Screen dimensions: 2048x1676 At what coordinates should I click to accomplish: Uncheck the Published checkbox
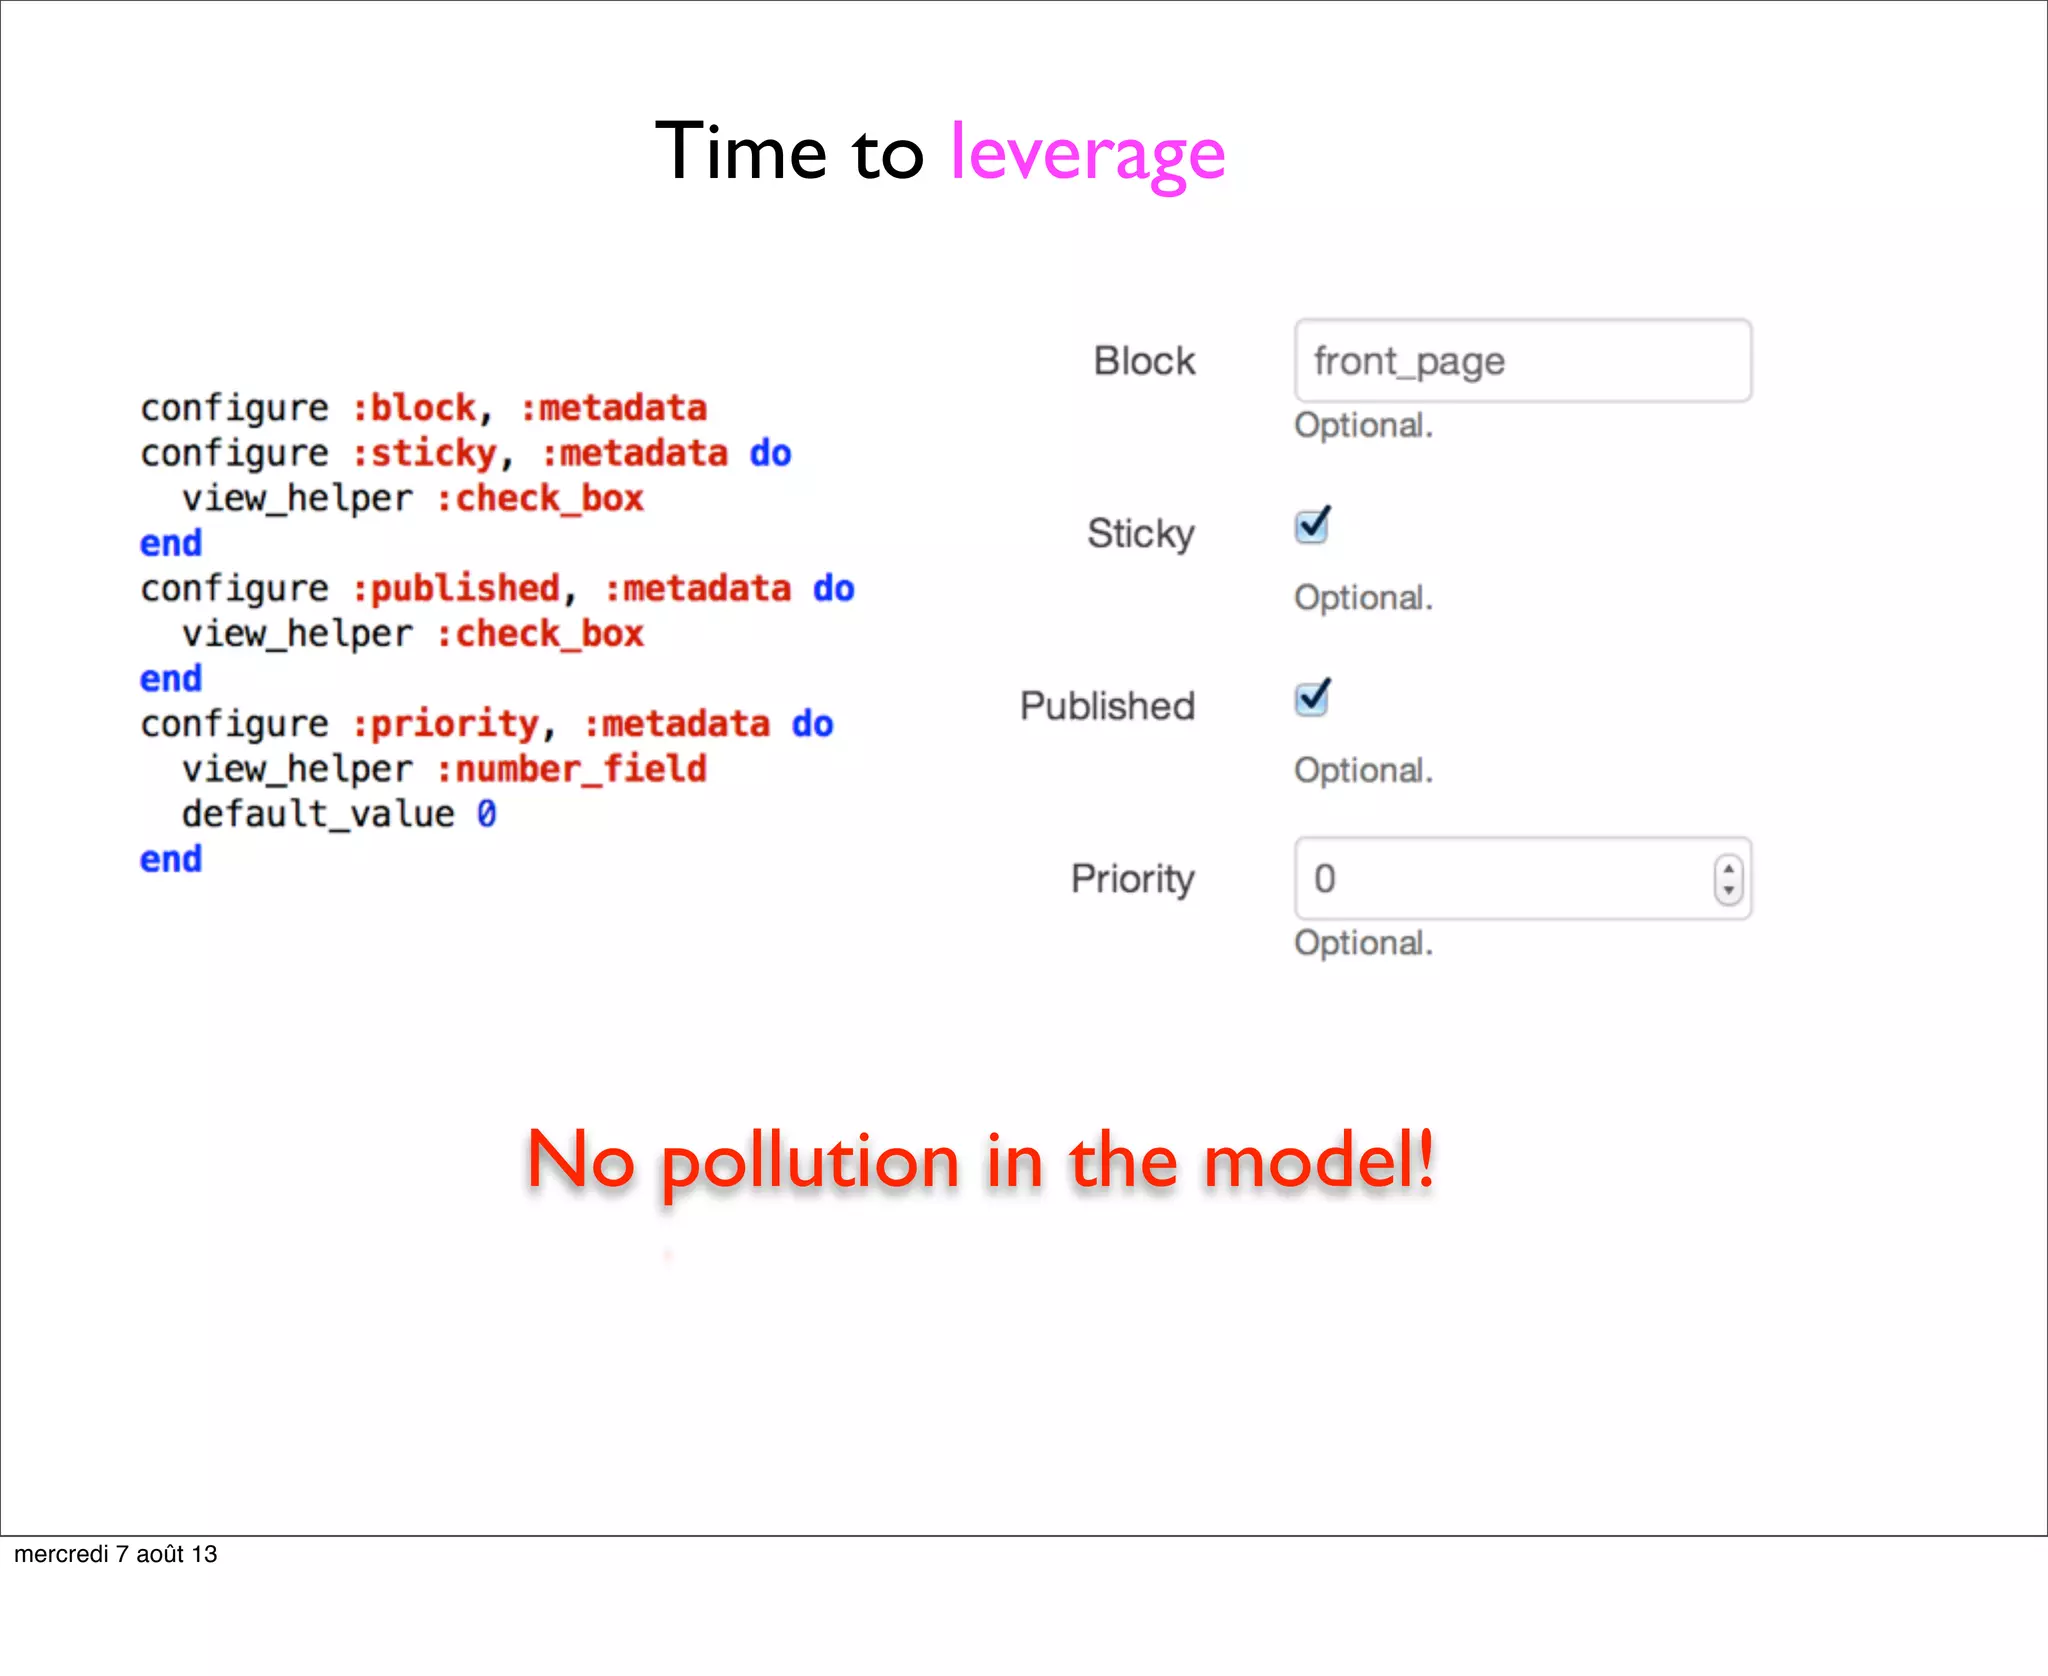pos(1311,698)
